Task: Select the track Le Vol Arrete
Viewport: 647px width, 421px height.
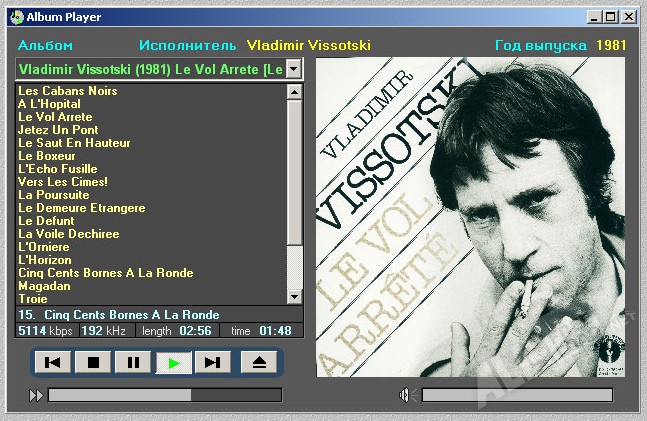Action: coord(55,117)
